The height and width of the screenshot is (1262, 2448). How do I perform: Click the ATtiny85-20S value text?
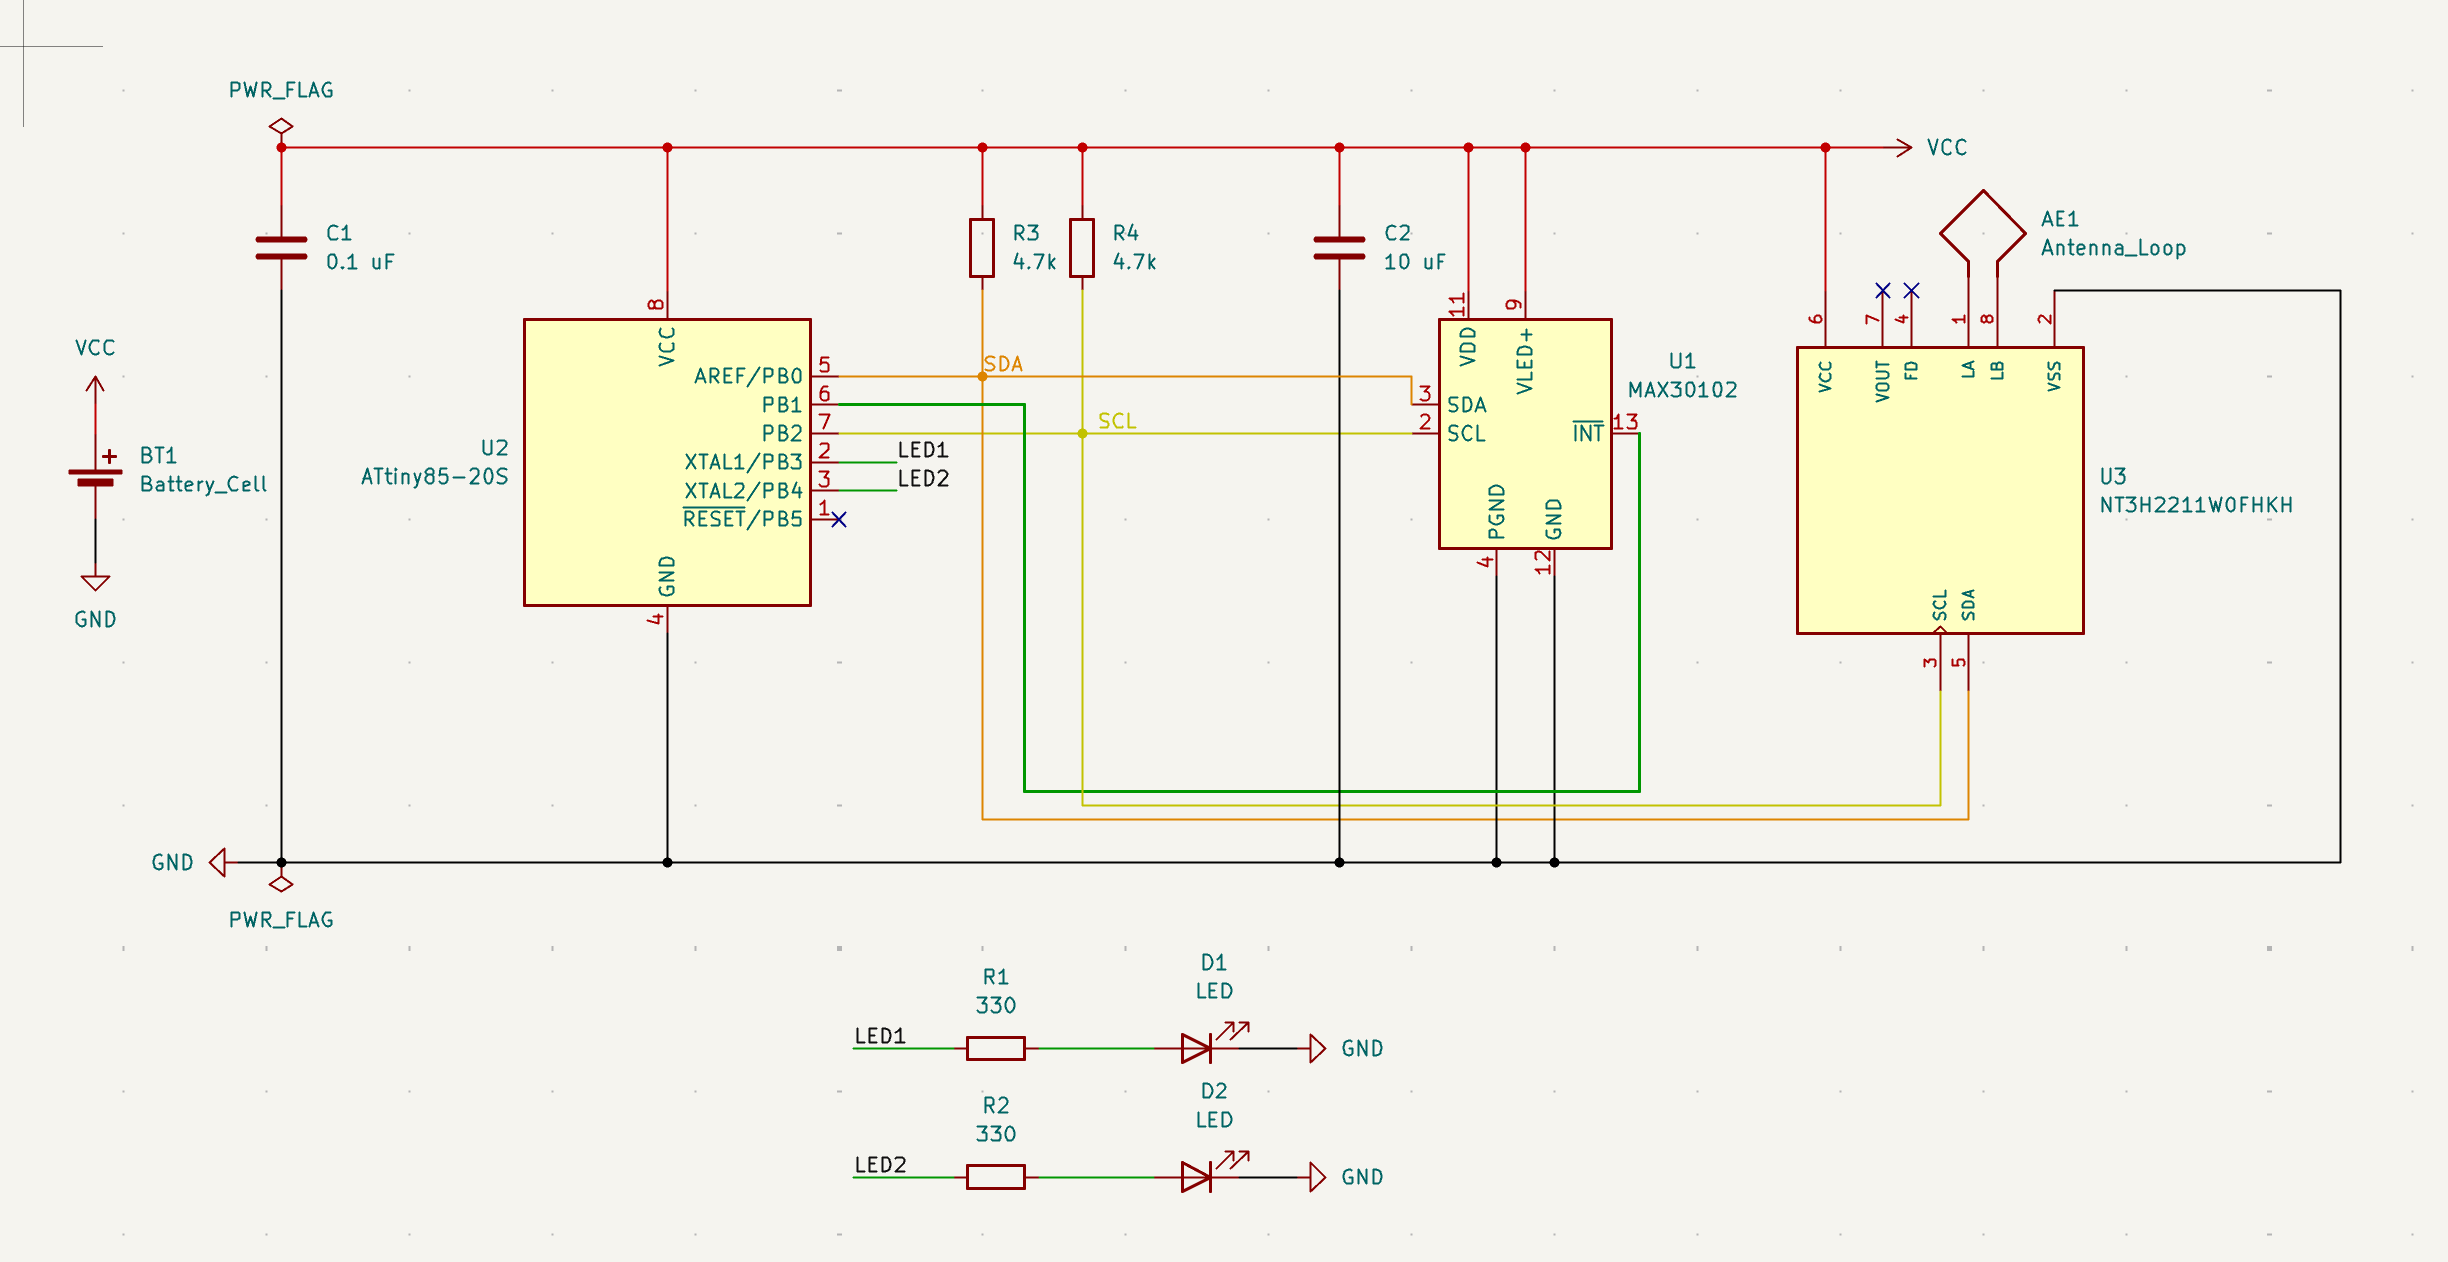[x=434, y=477]
